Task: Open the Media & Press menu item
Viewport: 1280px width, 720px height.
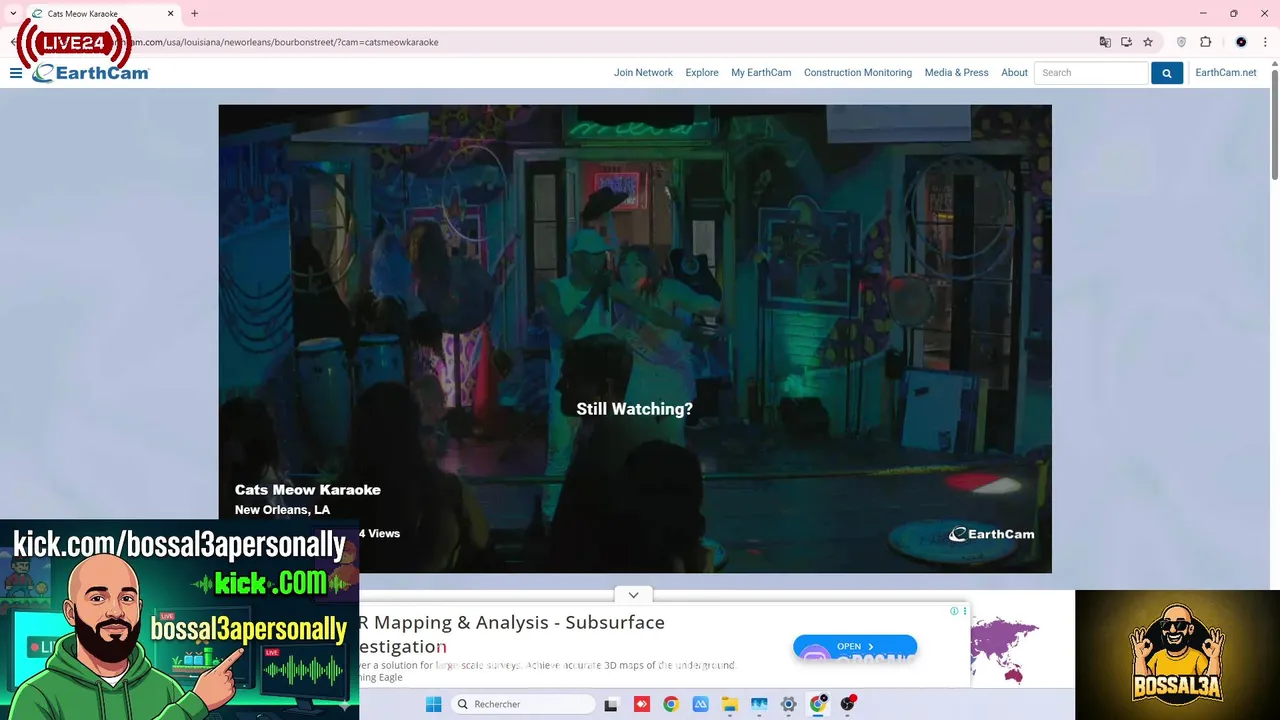Action: [956, 73]
